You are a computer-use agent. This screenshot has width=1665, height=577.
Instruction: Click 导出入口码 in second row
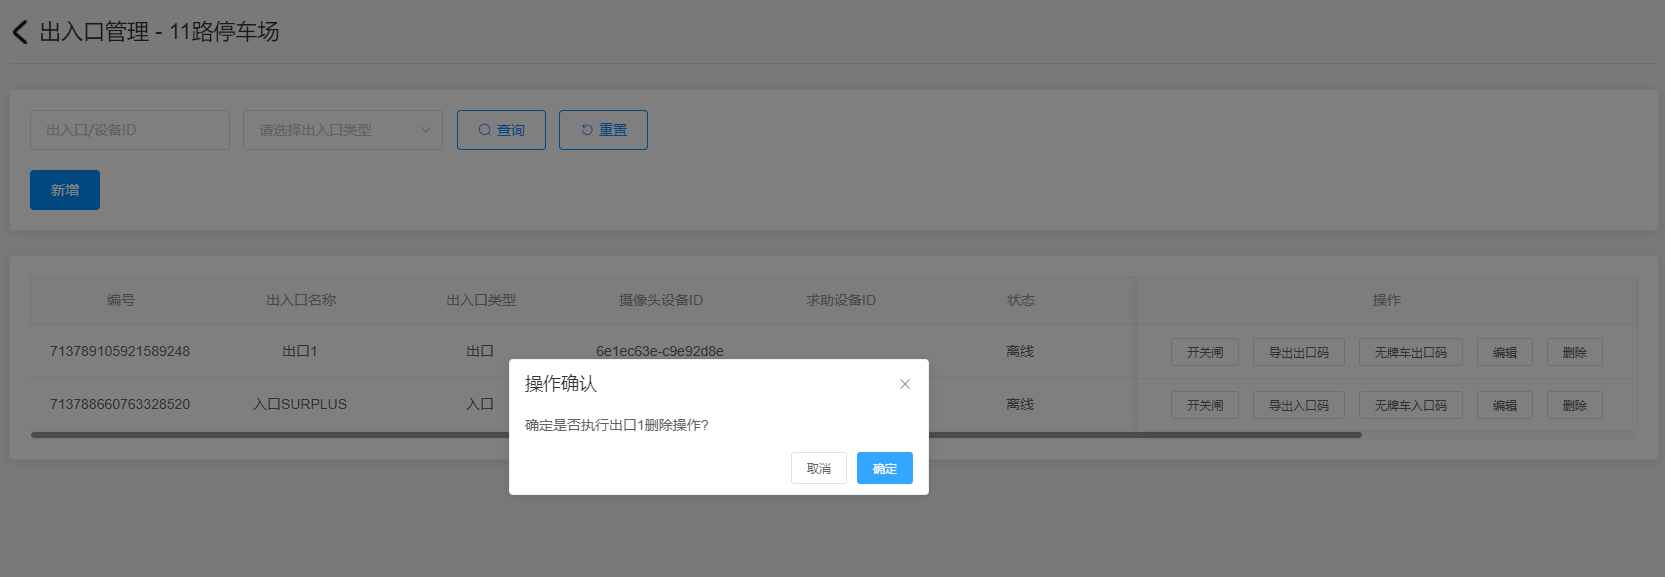[x=1298, y=405]
